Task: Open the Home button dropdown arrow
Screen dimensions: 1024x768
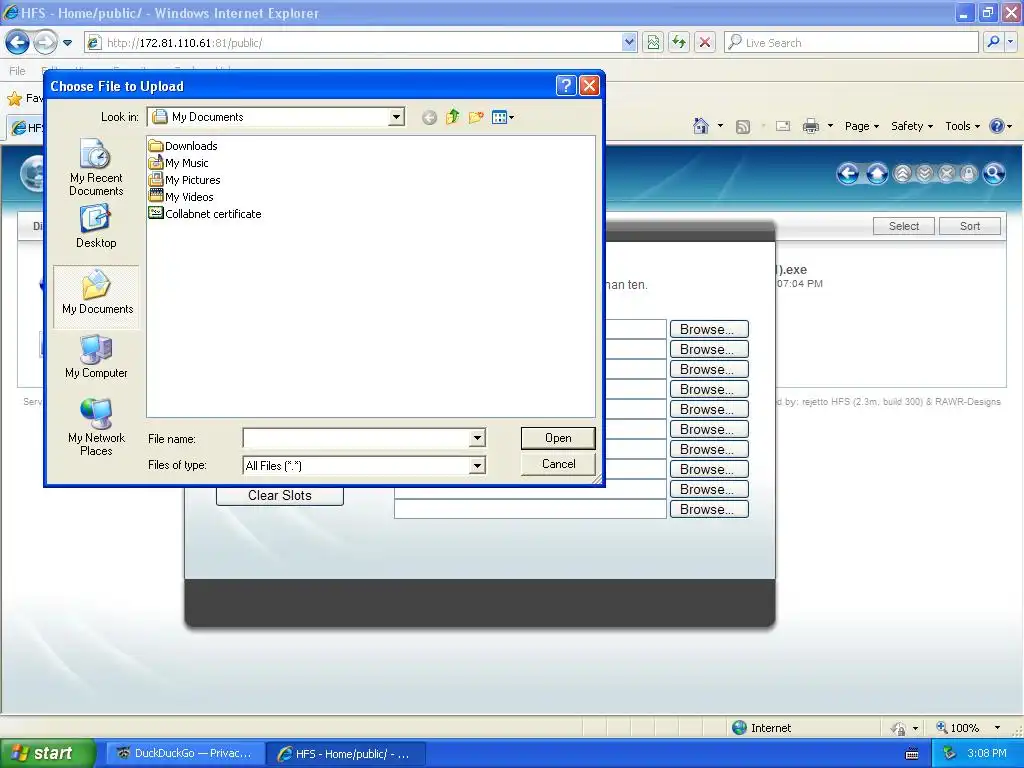Action: pos(720,126)
